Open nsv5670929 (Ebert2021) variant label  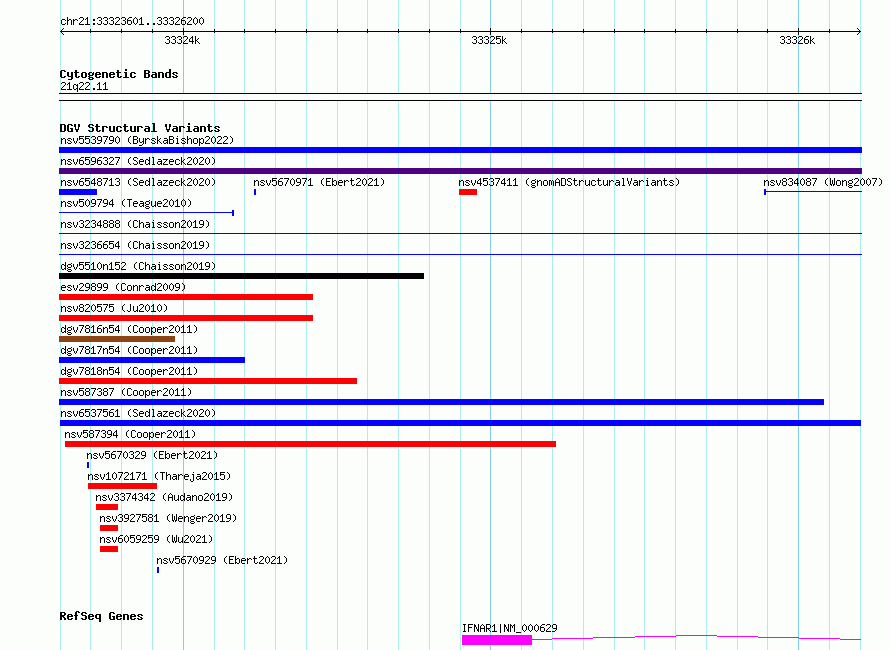pos(222,560)
